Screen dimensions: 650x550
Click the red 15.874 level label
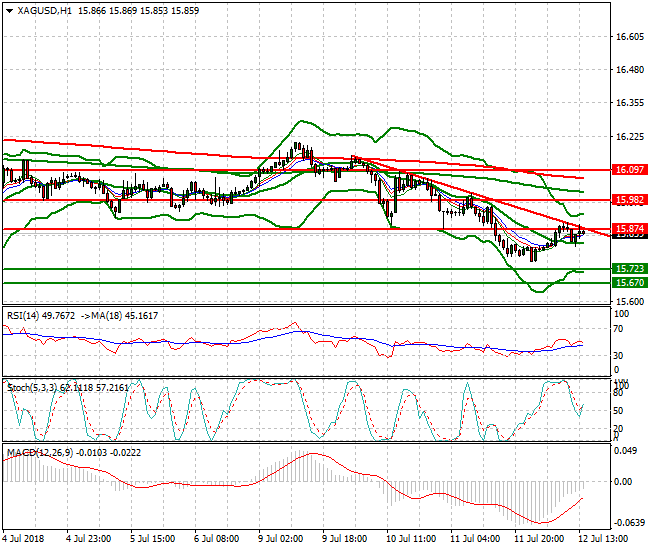pyautogui.click(x=628, y=229)
